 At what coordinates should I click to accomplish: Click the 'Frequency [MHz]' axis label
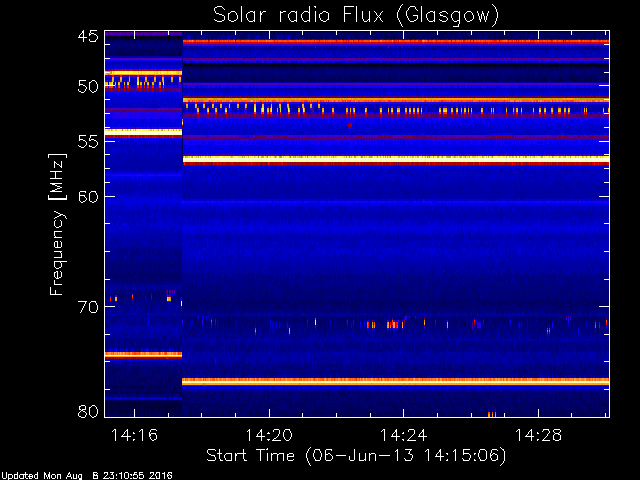(57, 224)
